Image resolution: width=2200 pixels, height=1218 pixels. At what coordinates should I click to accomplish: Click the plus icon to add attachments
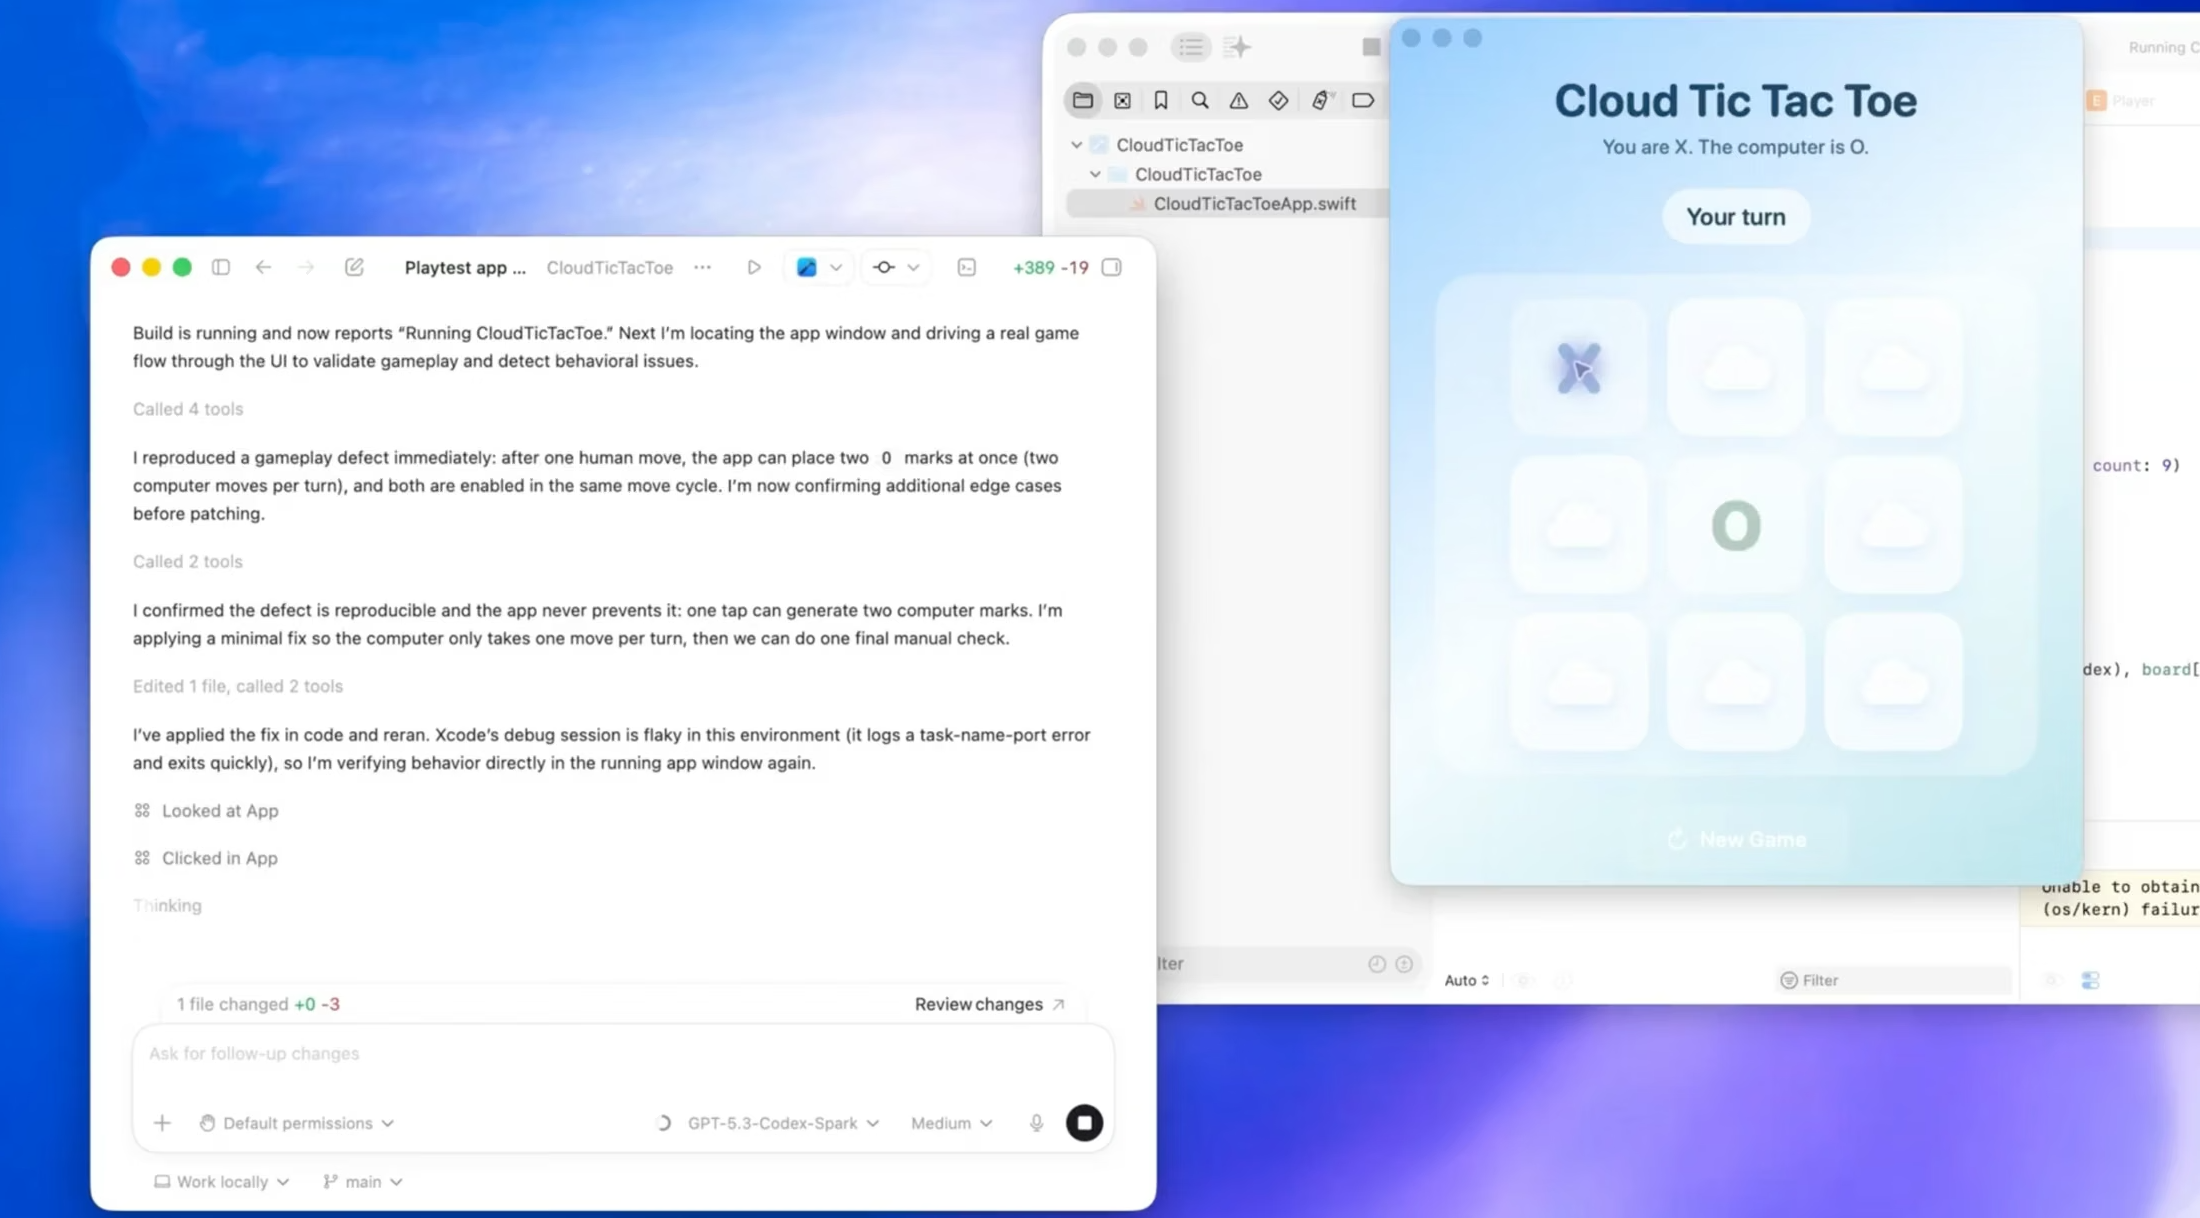(162, 1122)
